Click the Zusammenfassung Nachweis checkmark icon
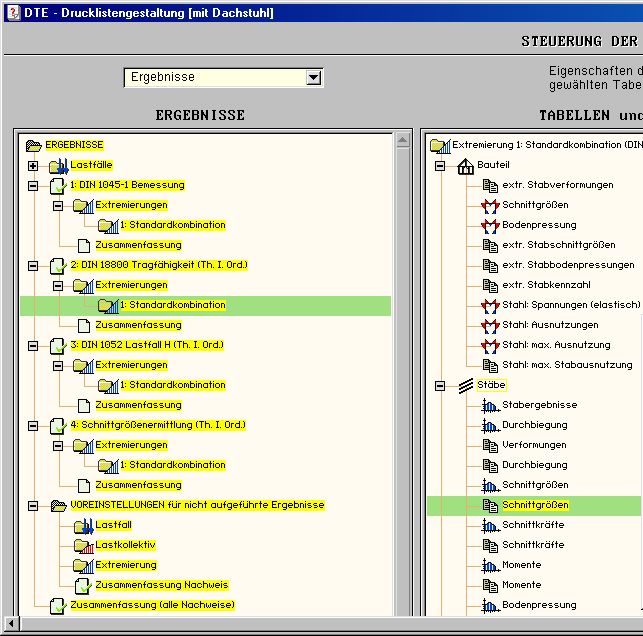The image size is (643, 636). 83,585
